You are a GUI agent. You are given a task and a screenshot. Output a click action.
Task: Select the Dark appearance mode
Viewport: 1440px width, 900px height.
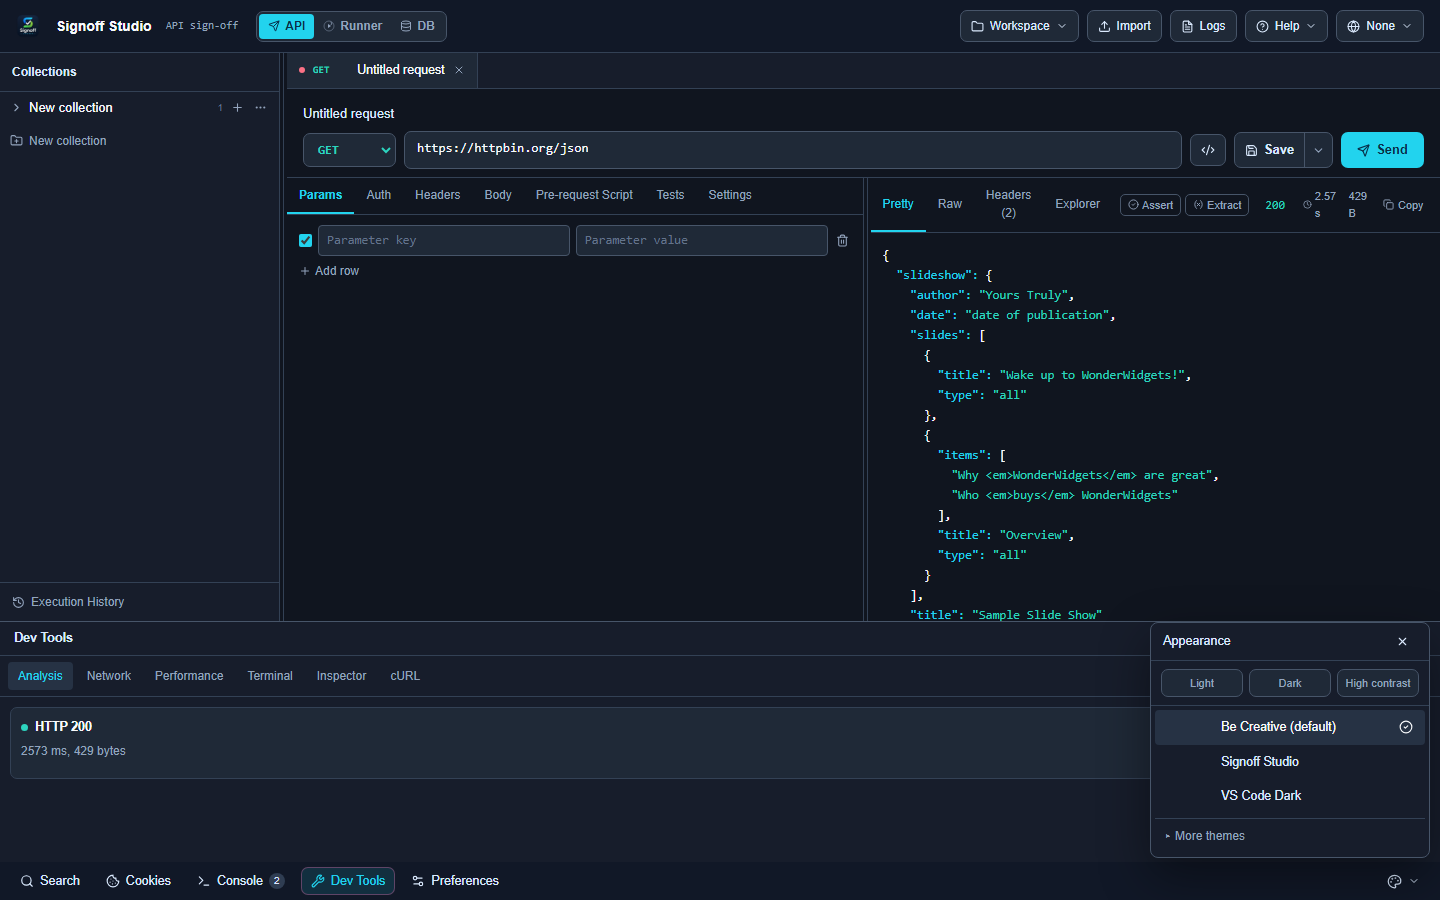[x=1290, y=683]
